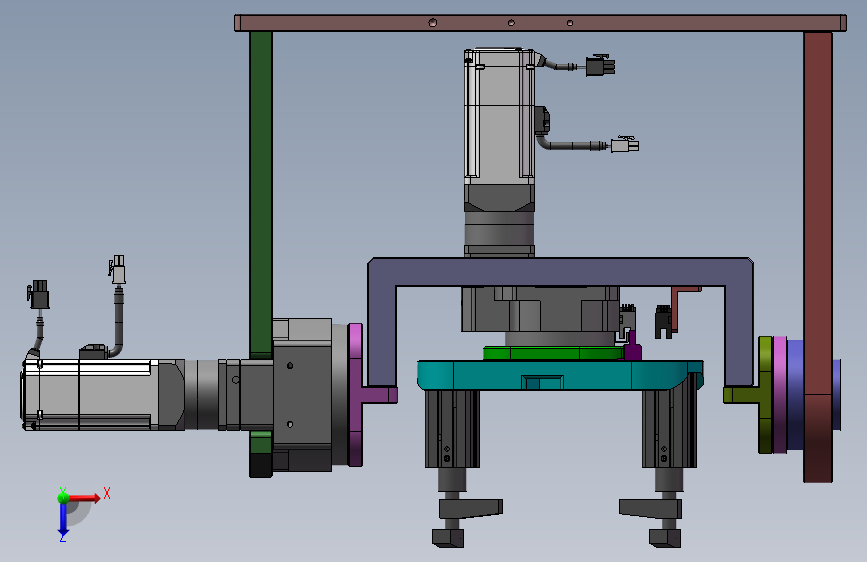Click the blue Z axis arrow of the triad
The width and height of the screenshot is (867, 562).
pyautogui.click(x=63, y=518)
